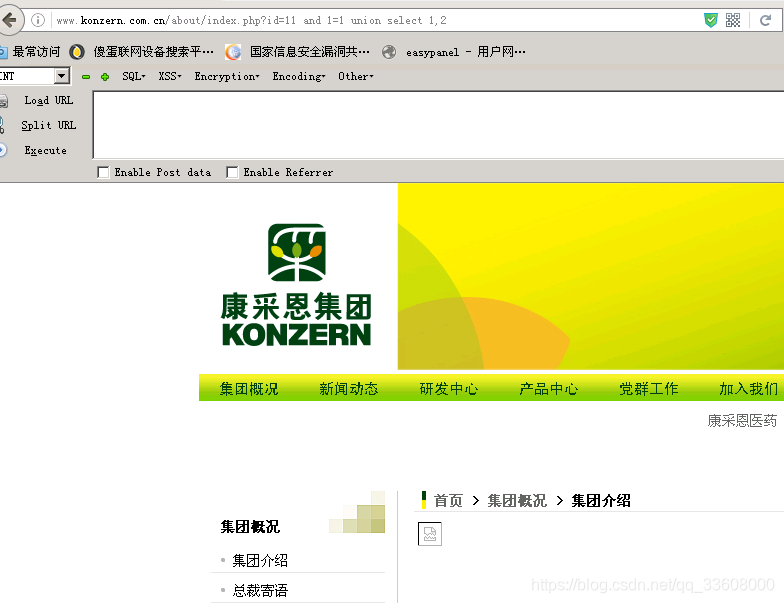The width and height of the screenshot is (784, 603).
Task: Open 党群工作 navigation tab
Action: click(x=648, y=388)
